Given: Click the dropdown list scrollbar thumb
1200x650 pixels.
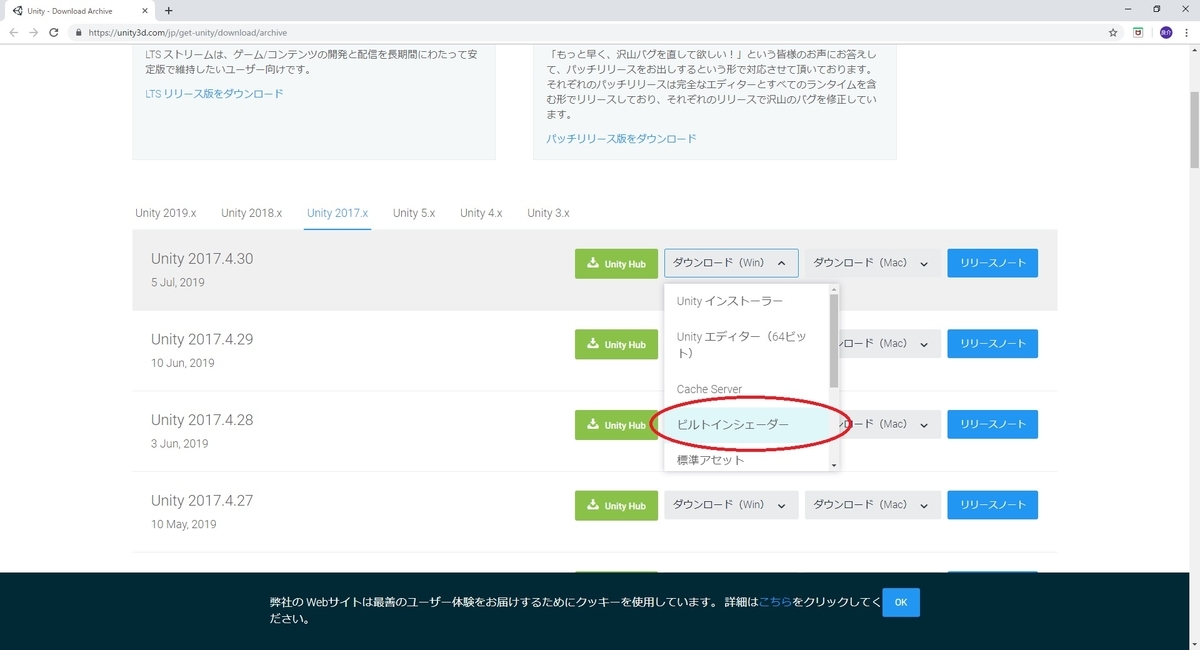Looking at the screenshot, I should 834,340.
